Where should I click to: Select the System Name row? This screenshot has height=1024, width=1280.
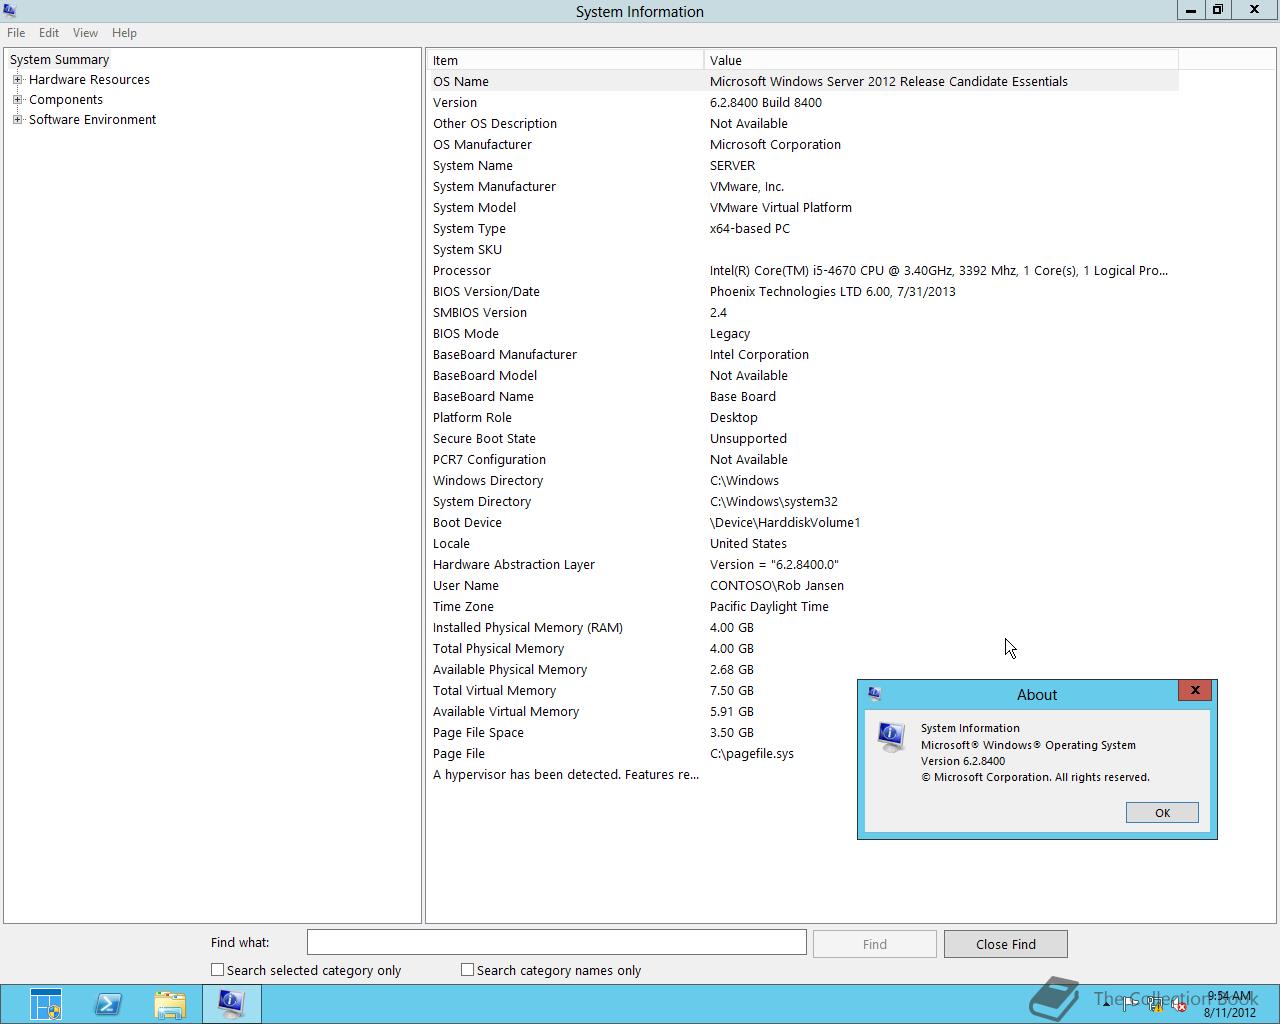coord(804,165)
